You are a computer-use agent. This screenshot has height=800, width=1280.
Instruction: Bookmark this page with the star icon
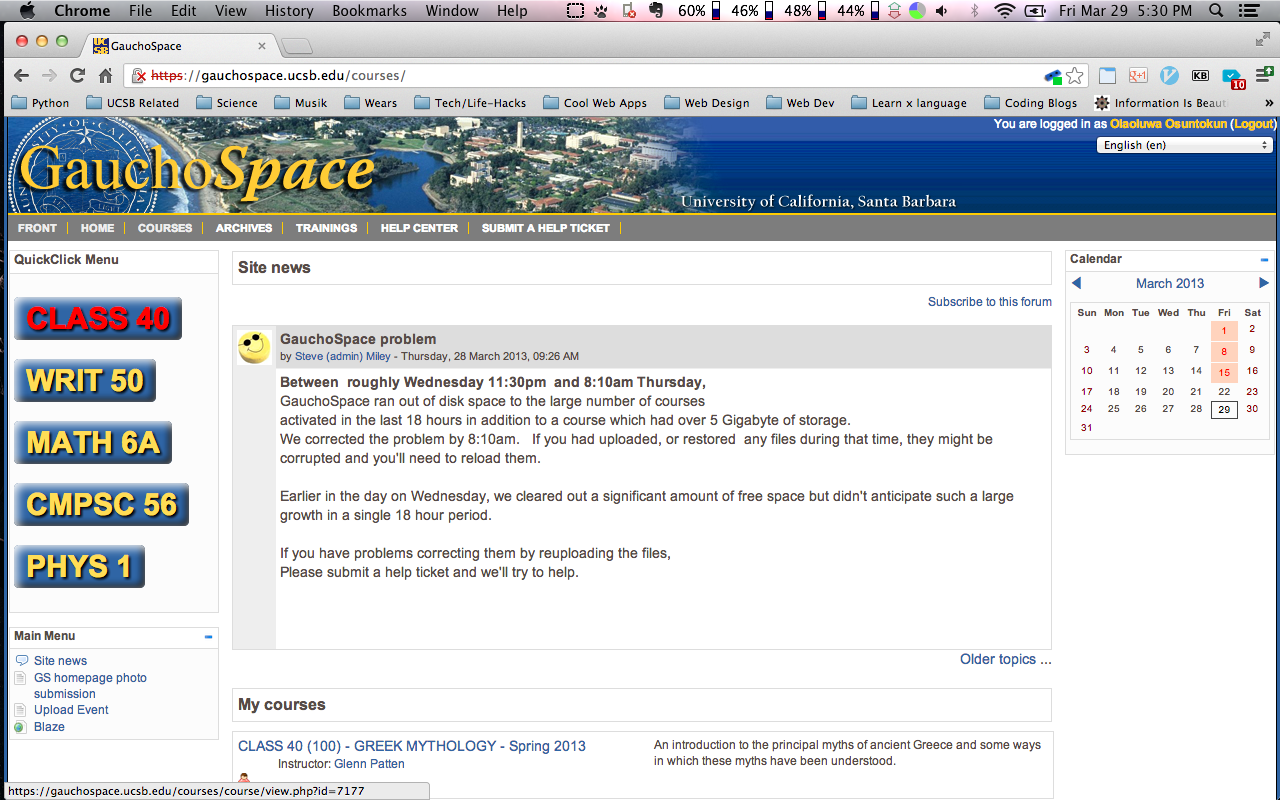(x=1075, y=76)
